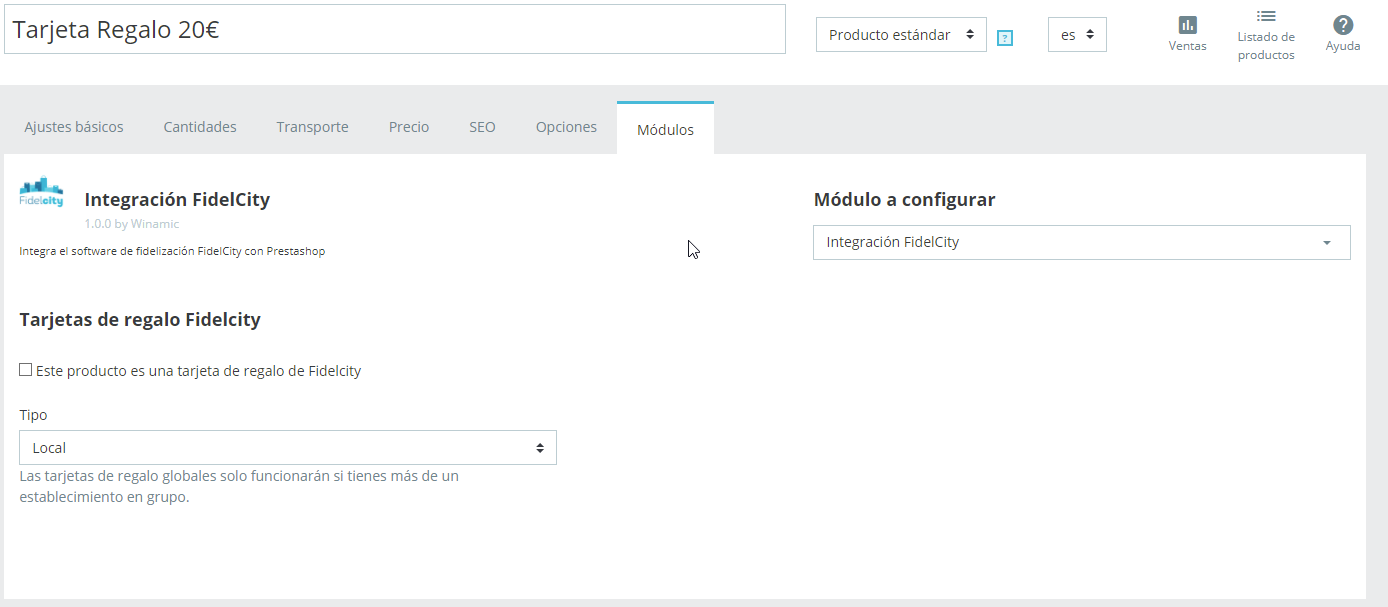
Task: Go to the Cantidades tab
Action: click(200, 127)
